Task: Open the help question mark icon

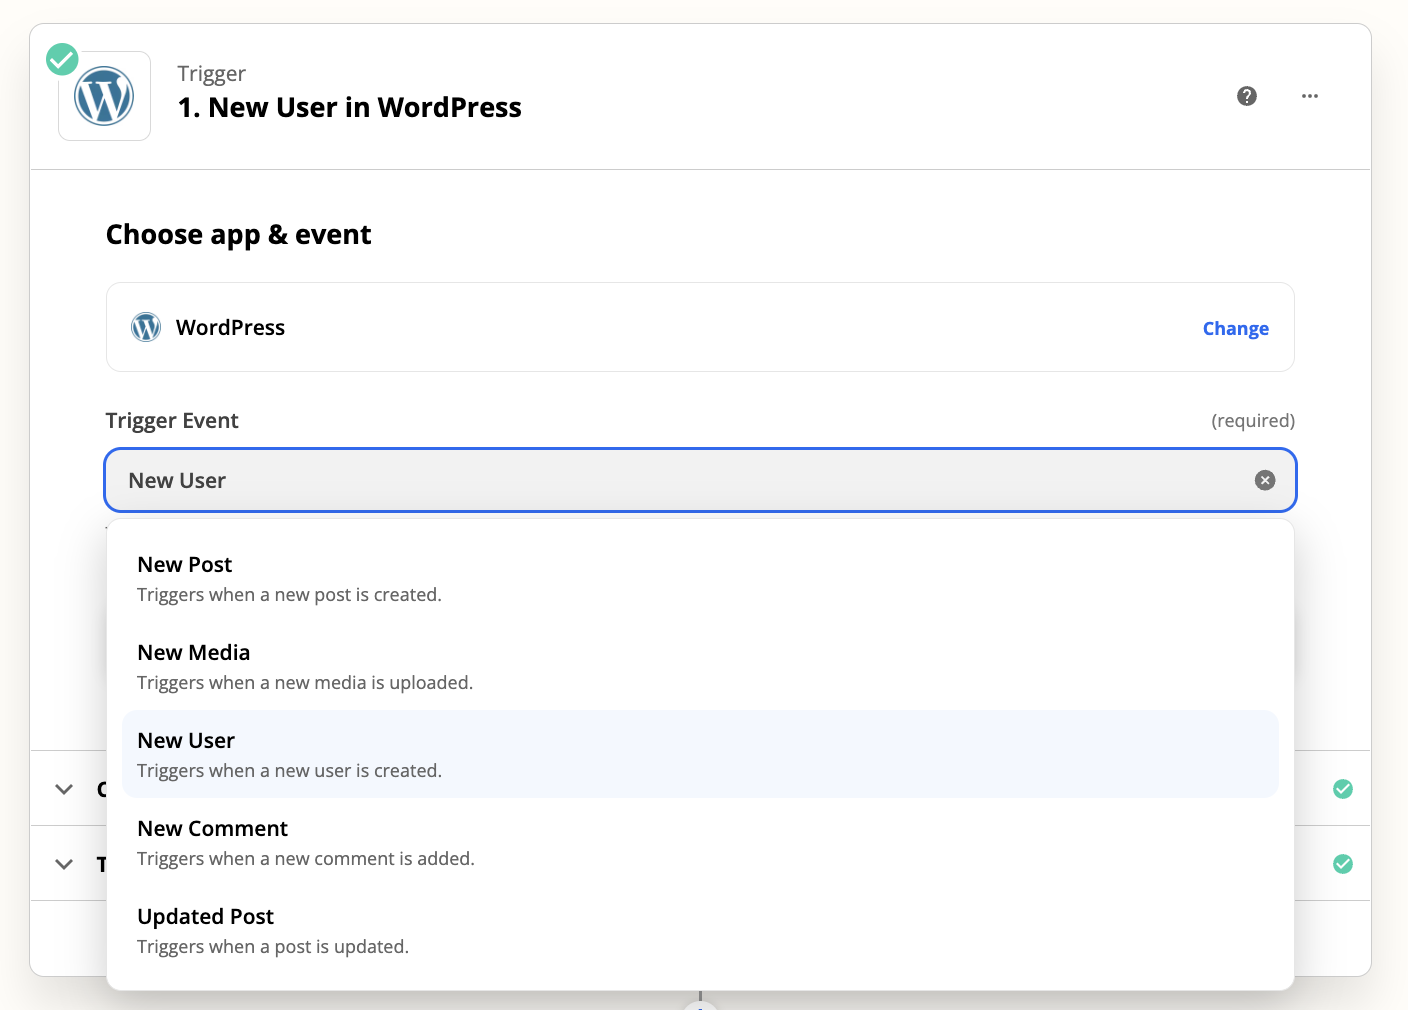Action: (x=1246, y=96)
